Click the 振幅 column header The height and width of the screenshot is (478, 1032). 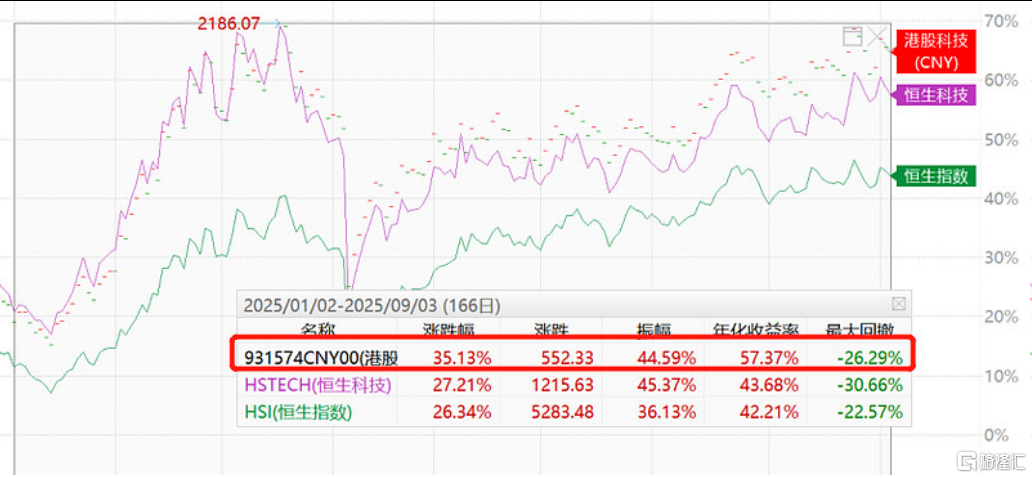pos(652,329)
